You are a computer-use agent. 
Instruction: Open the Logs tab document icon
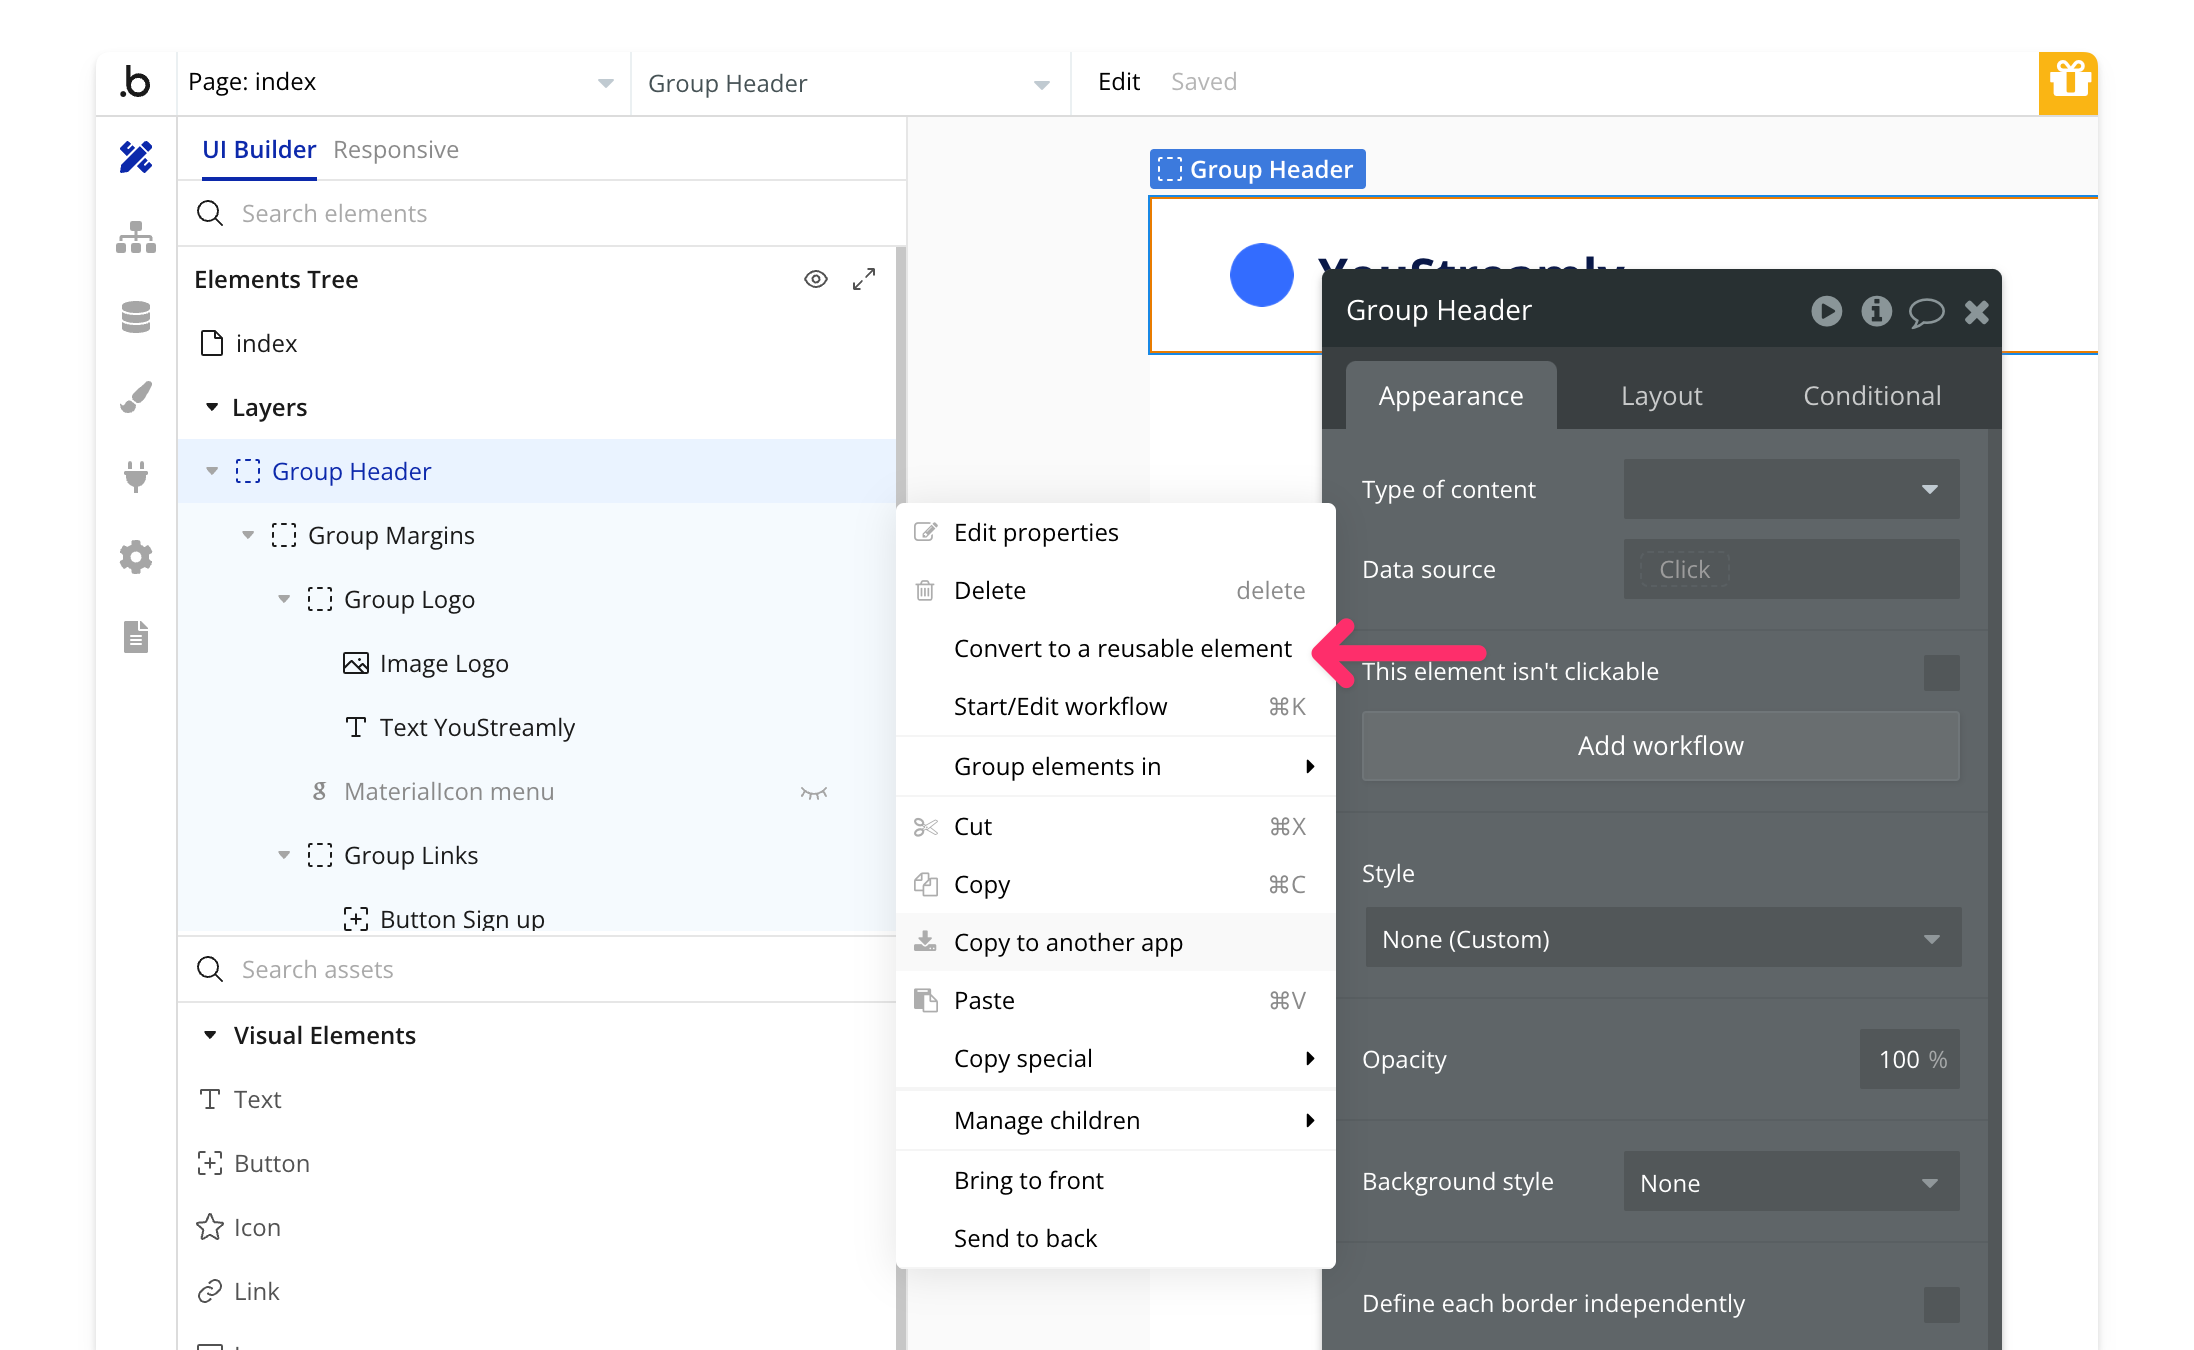136,636
